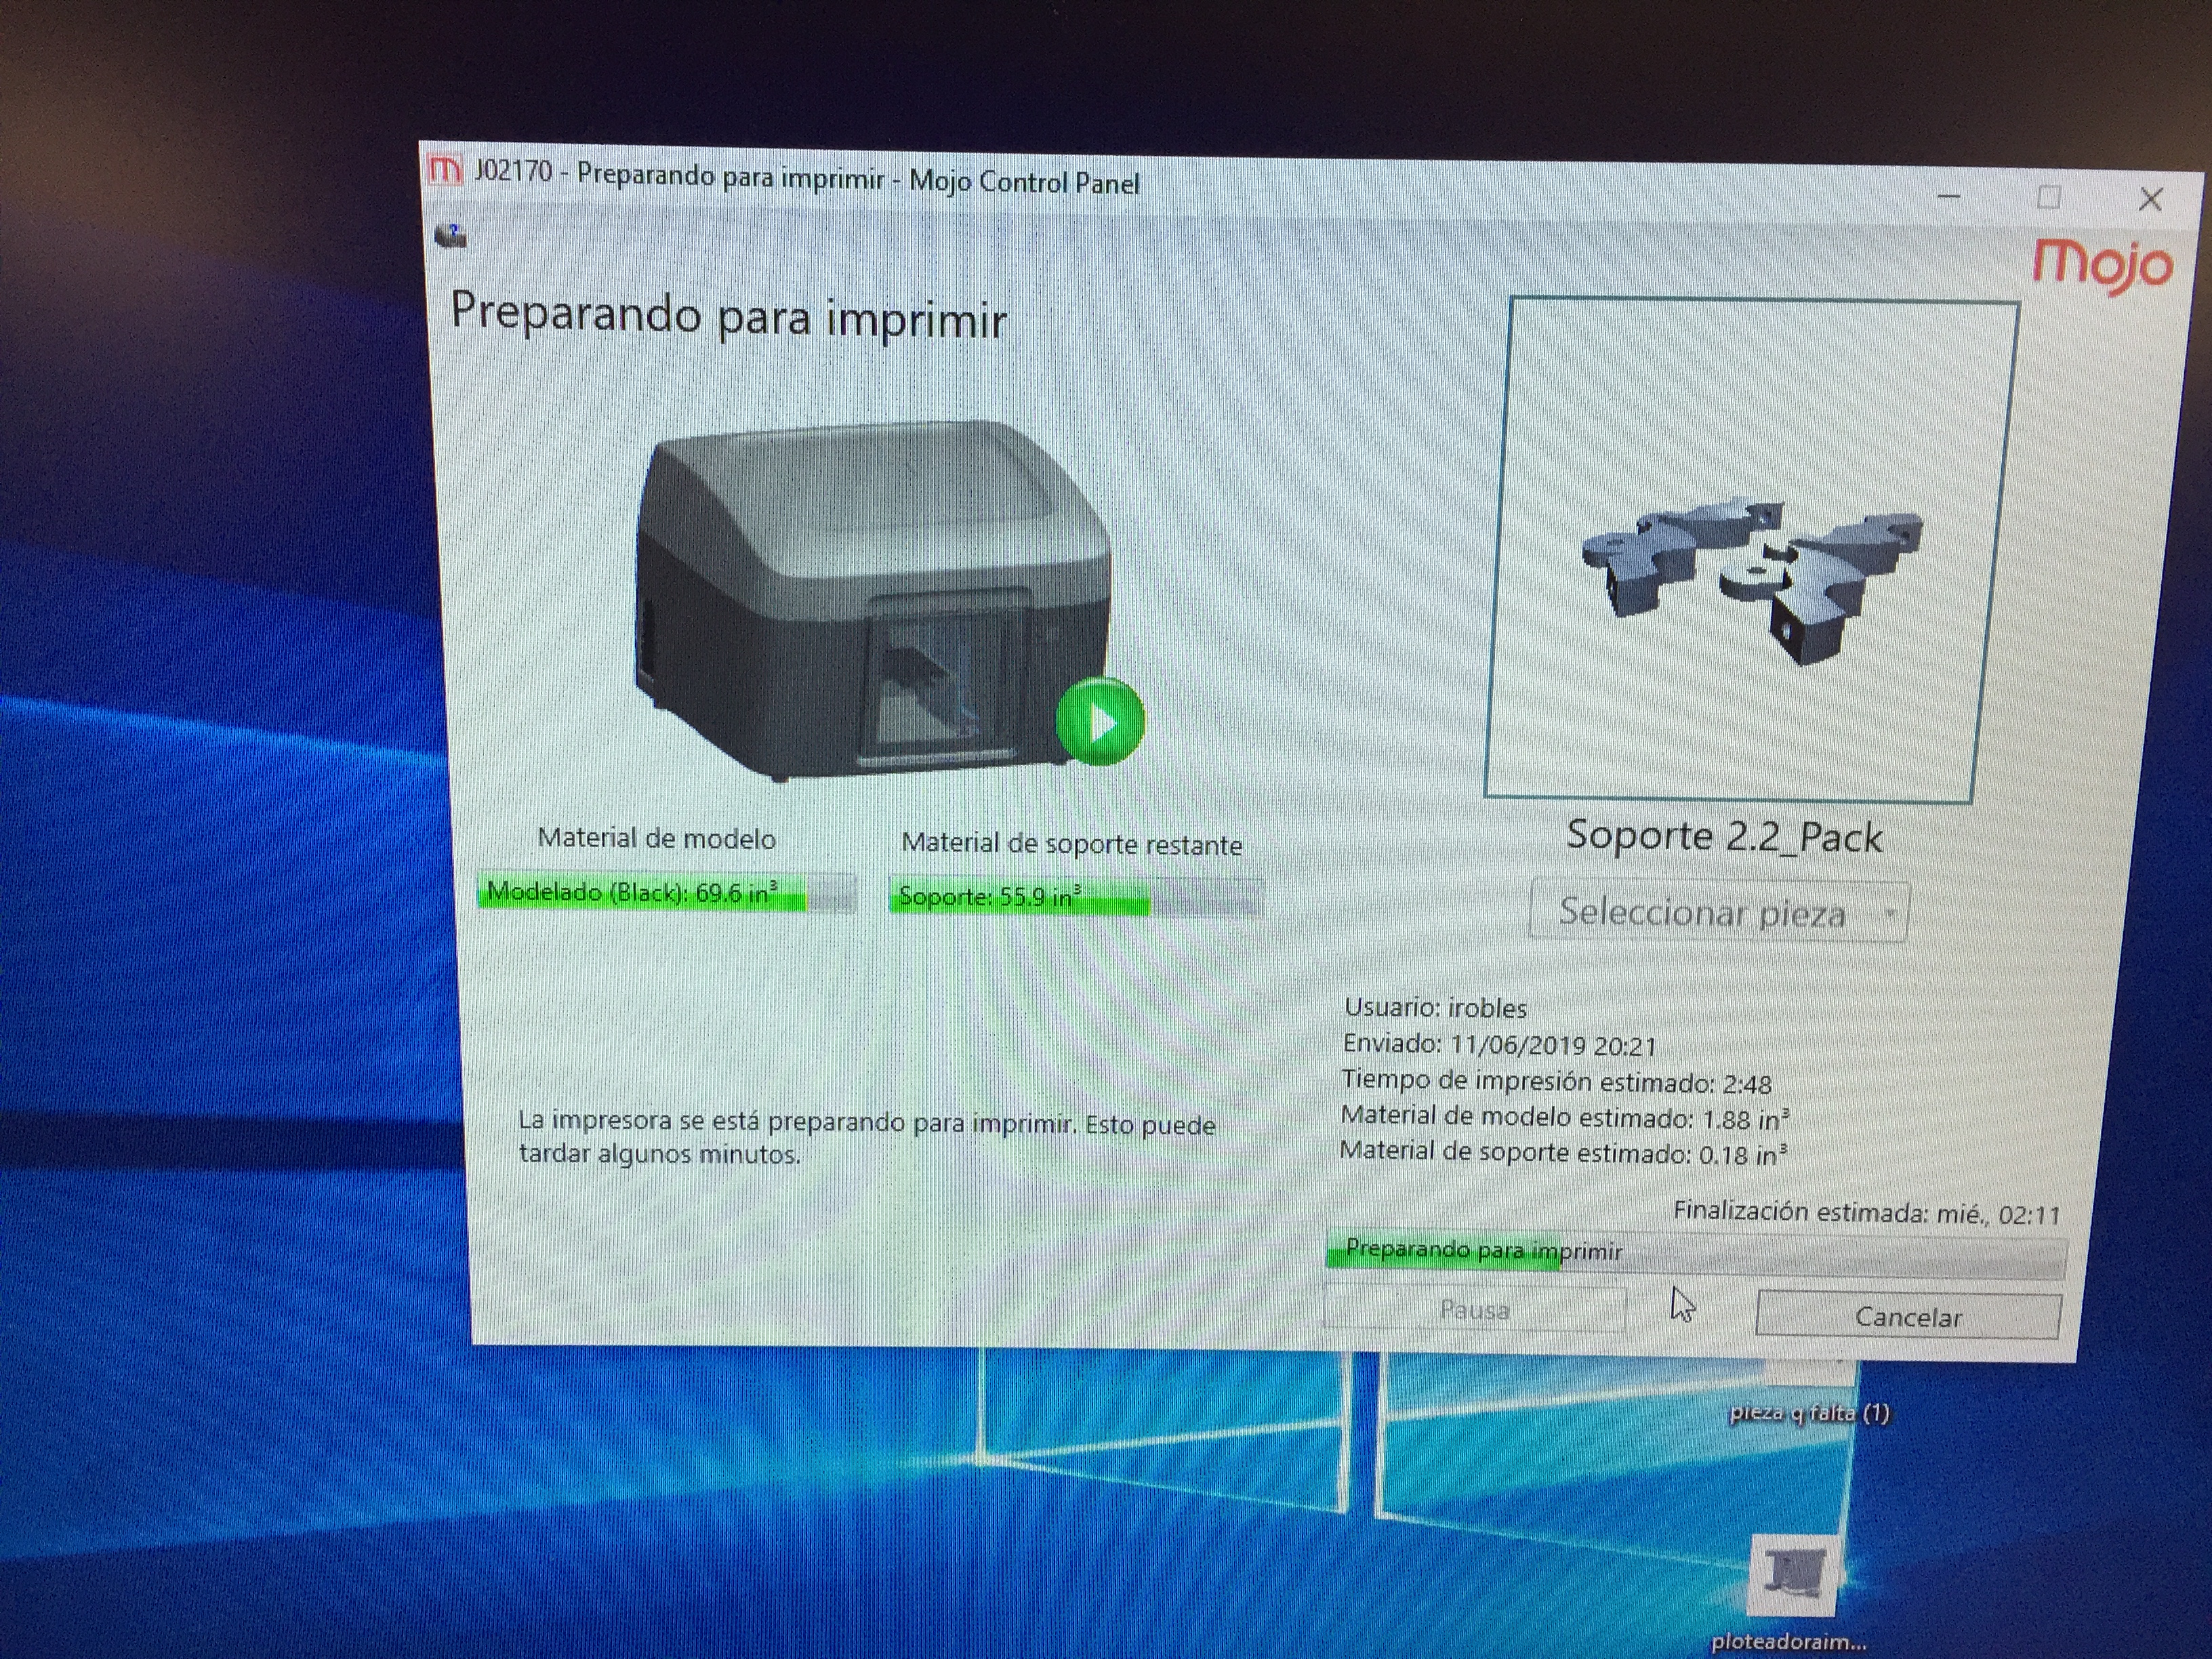
Task: Click the 'Material de modelo' label
Action: click(656, 838)
